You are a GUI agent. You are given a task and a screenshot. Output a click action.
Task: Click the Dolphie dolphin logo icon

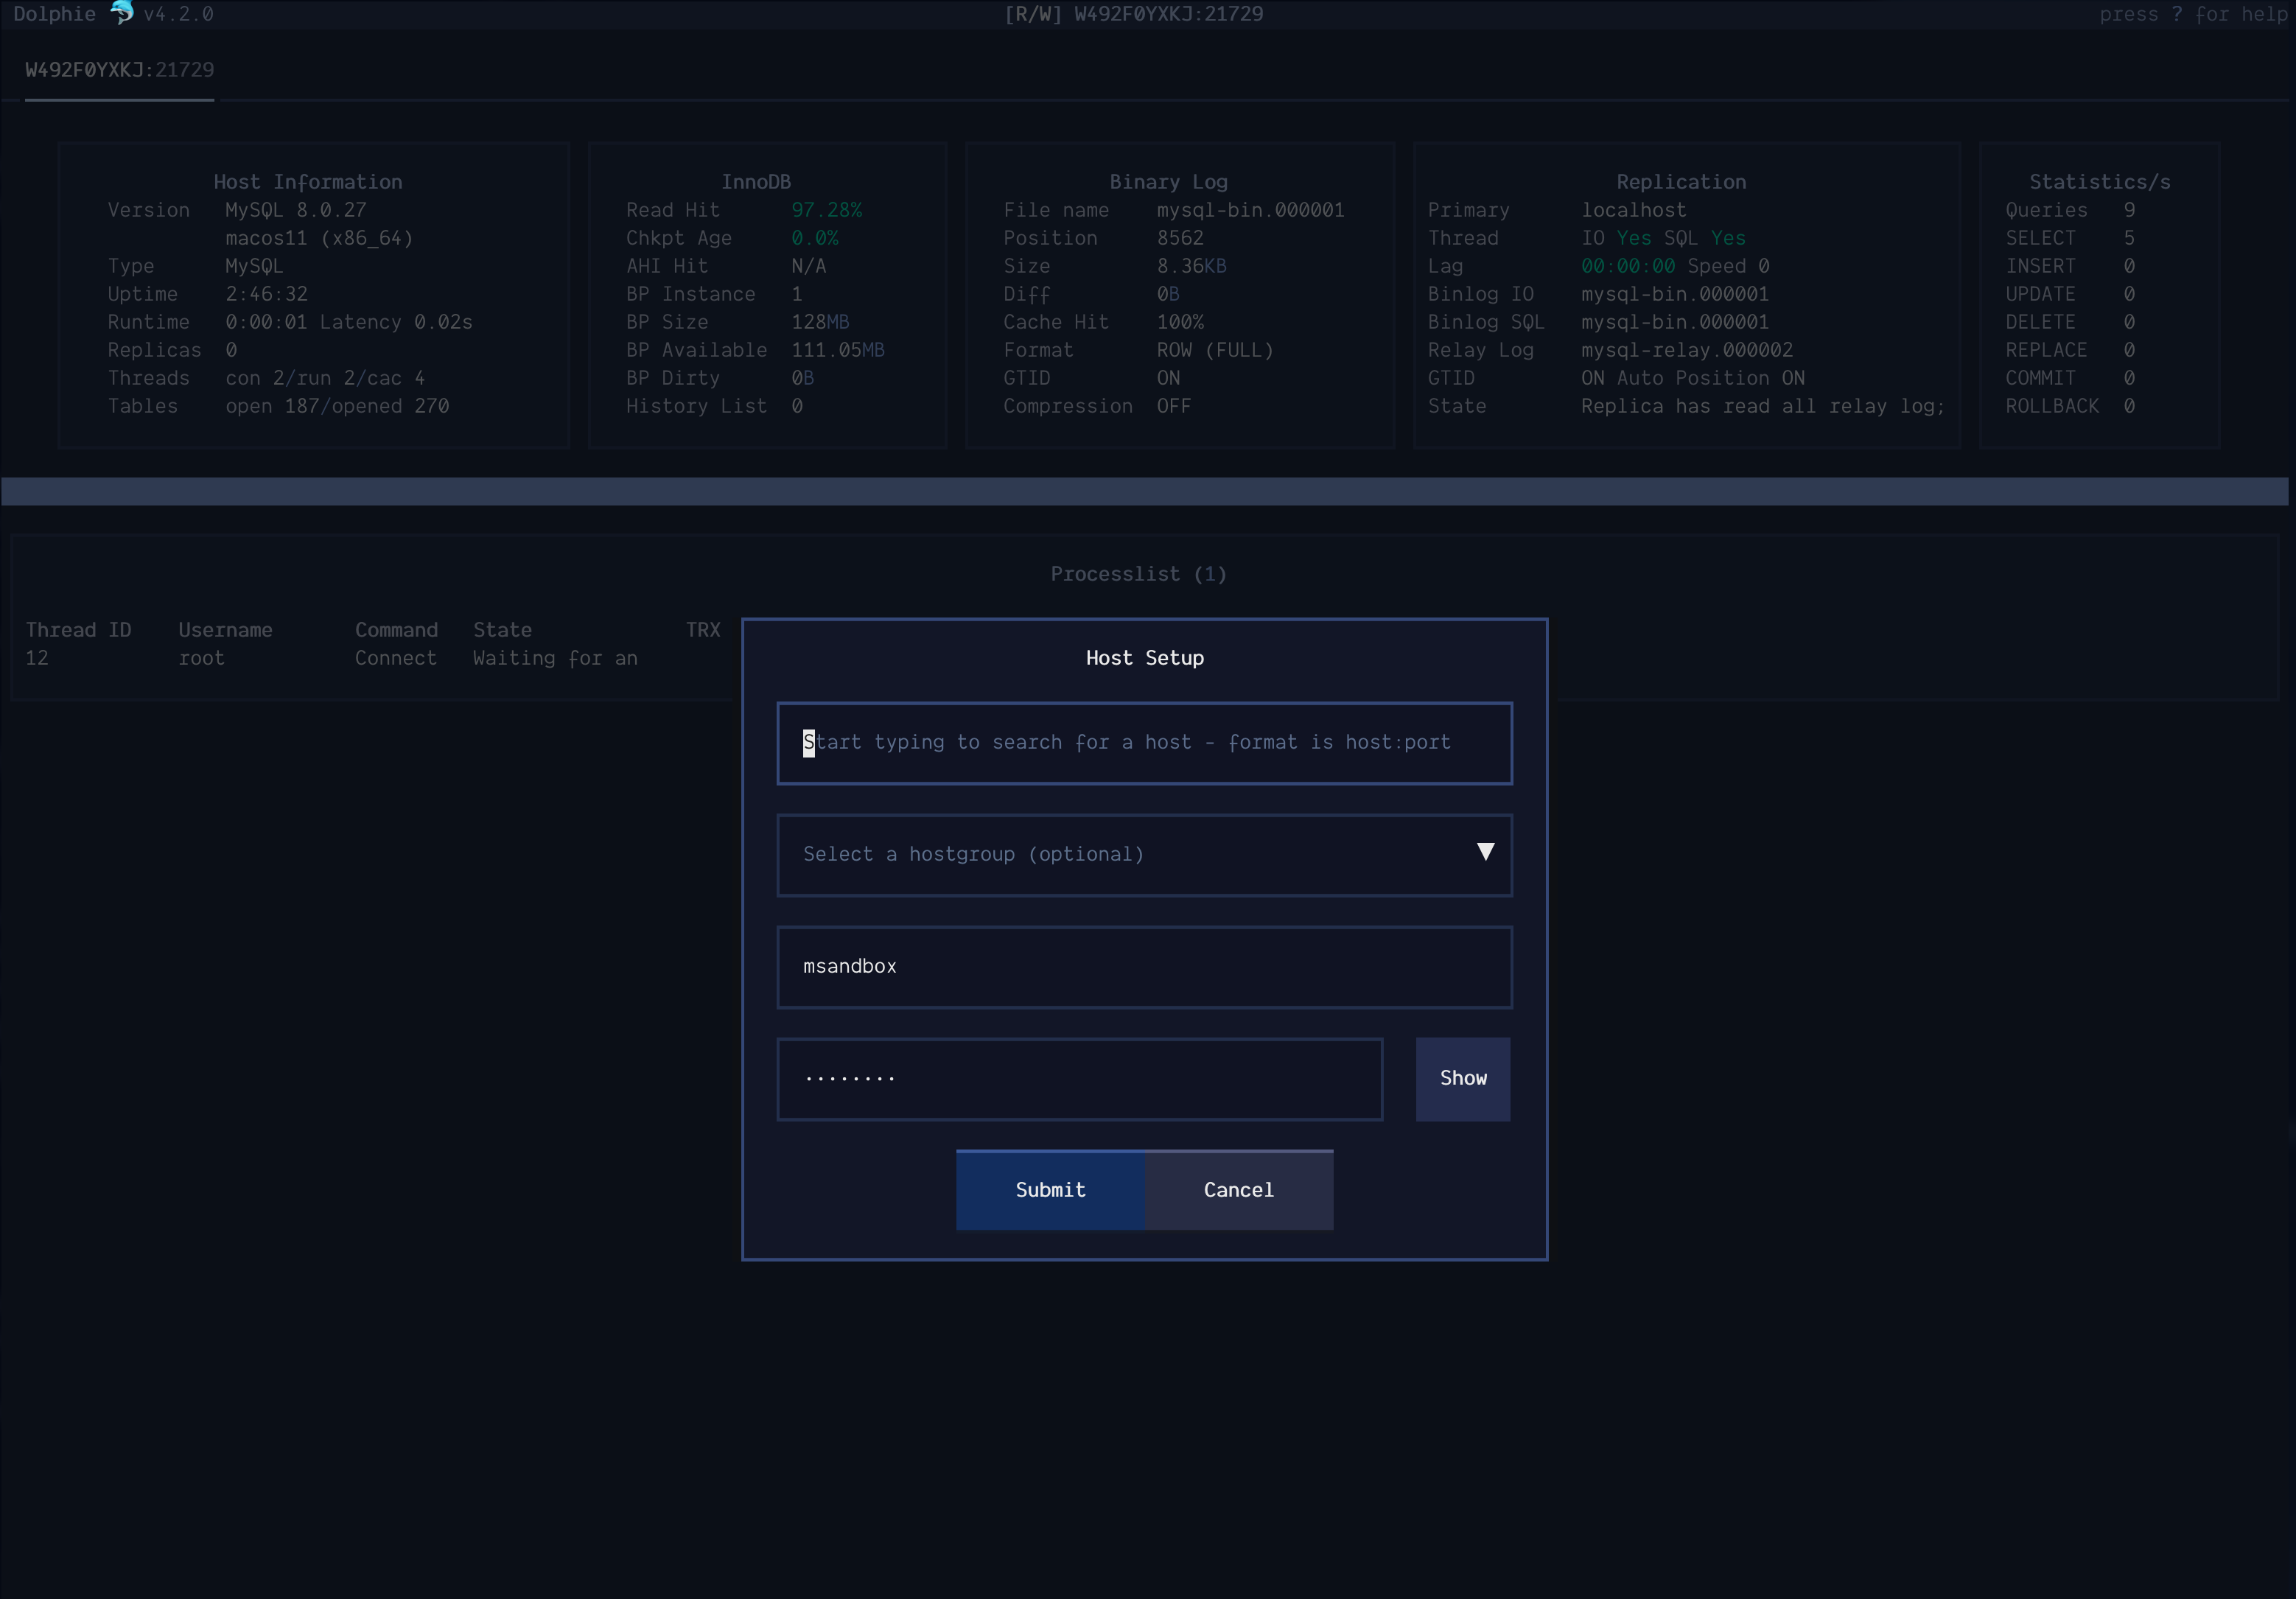(121, 13)
